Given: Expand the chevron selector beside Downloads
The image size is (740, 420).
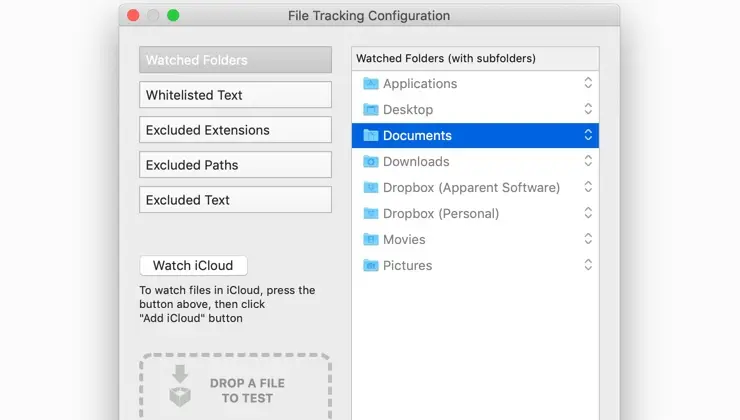Looking at the screenshot, I should (588, 161).
